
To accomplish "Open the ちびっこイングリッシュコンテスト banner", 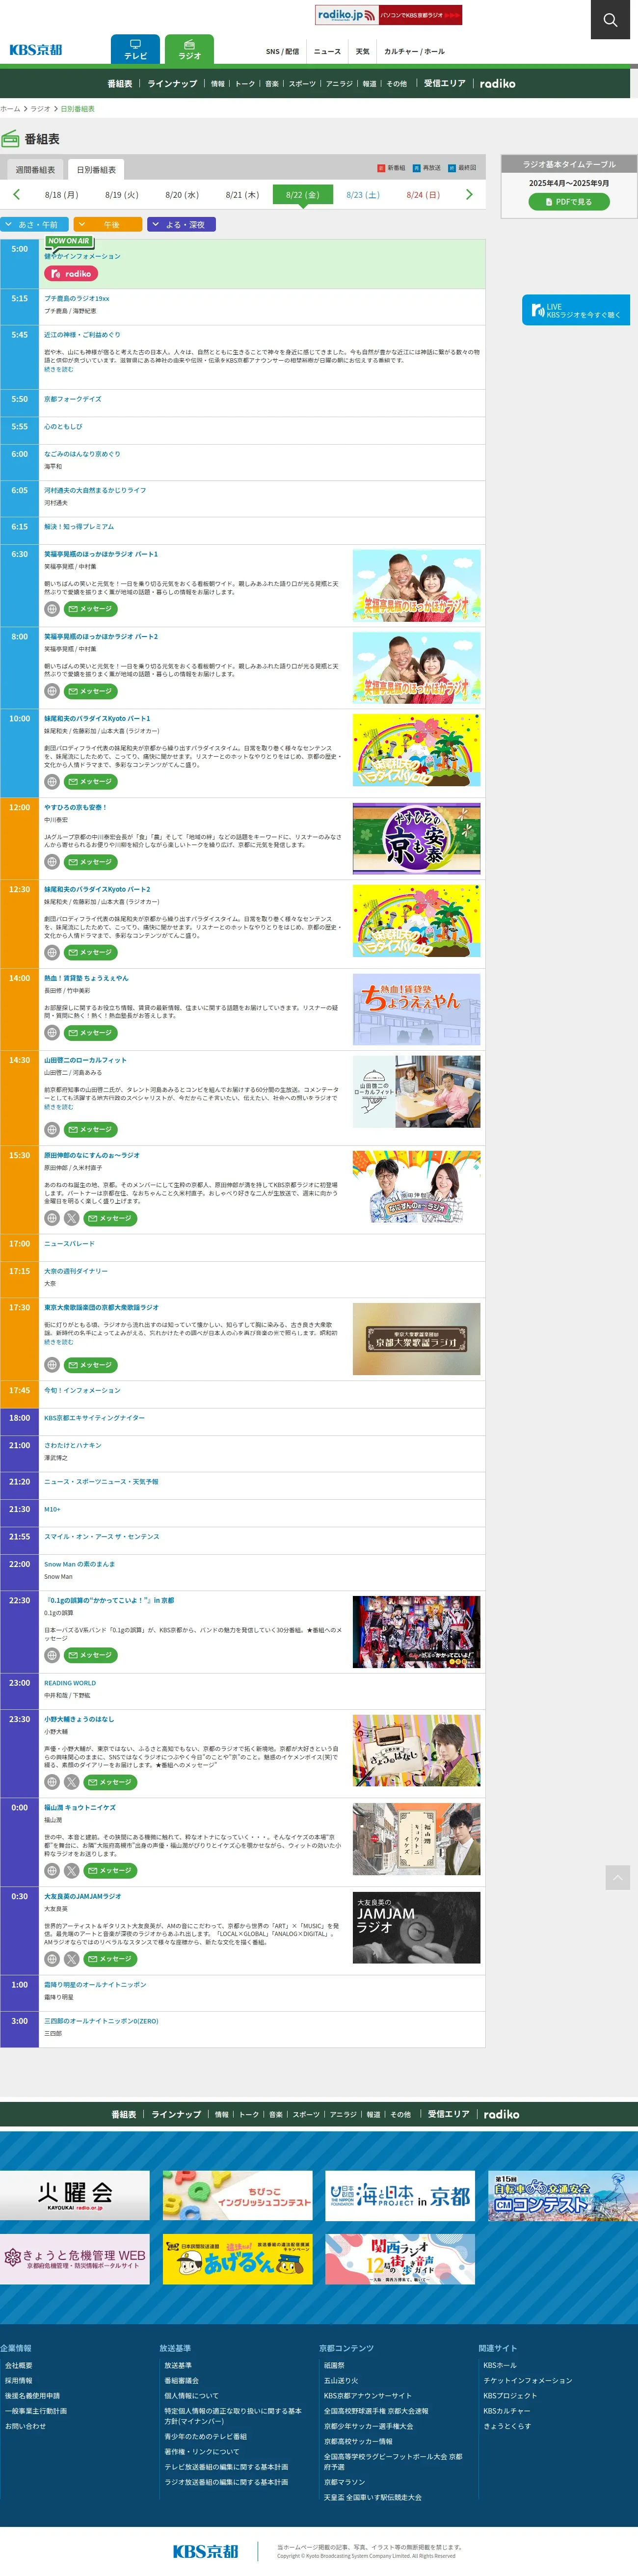I will pyautogui.click(x=238, y=2195).
